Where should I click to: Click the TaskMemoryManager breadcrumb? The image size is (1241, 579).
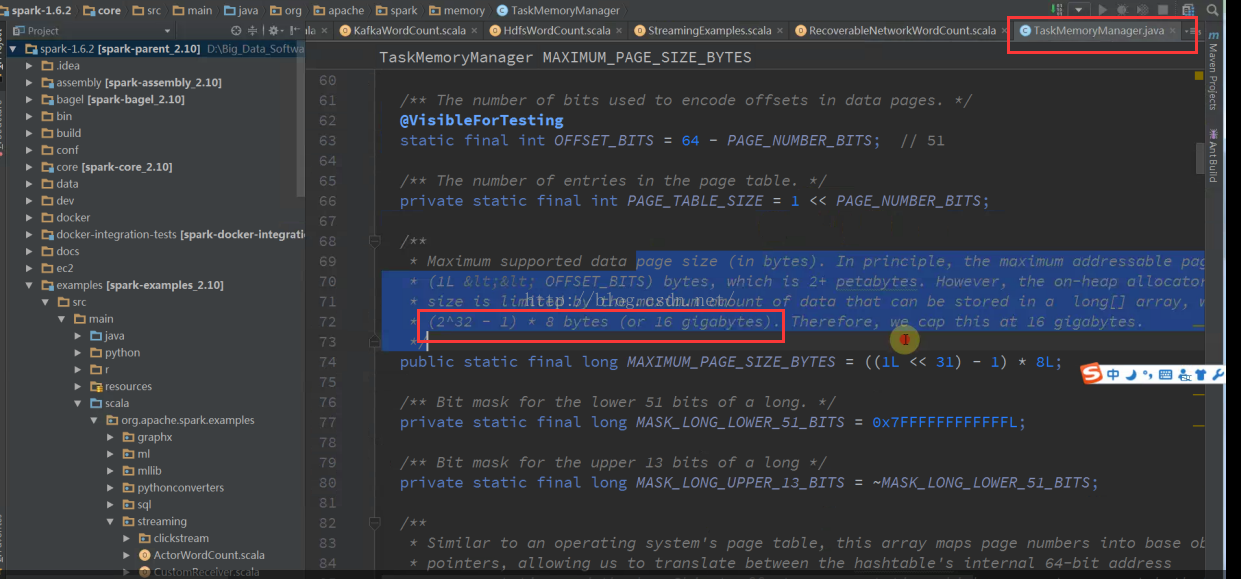point(558,10)
